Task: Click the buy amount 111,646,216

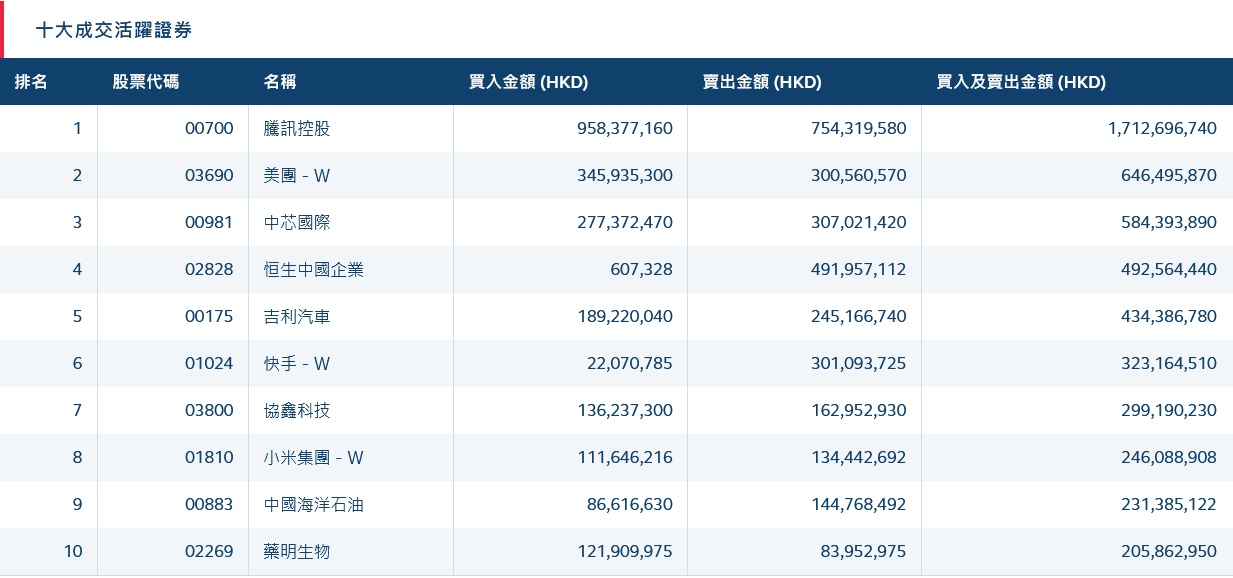Action: 625,457
